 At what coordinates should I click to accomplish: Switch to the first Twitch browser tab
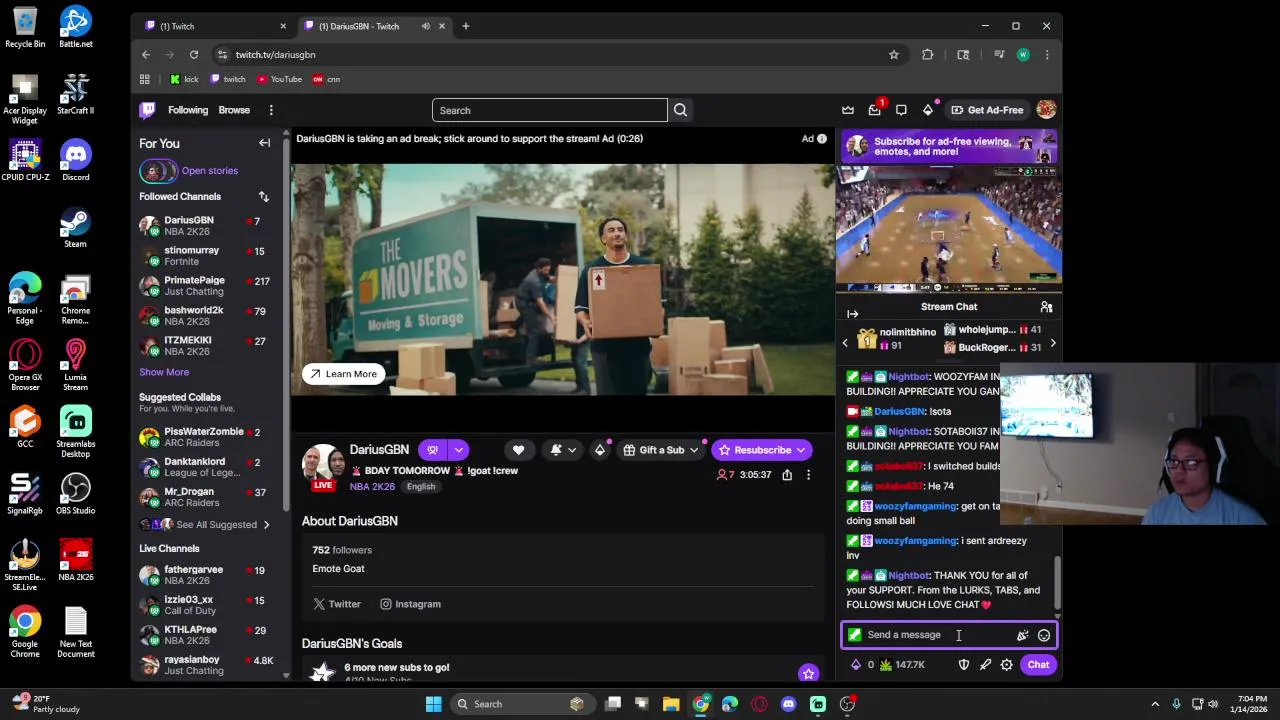[x=215, y=26]
